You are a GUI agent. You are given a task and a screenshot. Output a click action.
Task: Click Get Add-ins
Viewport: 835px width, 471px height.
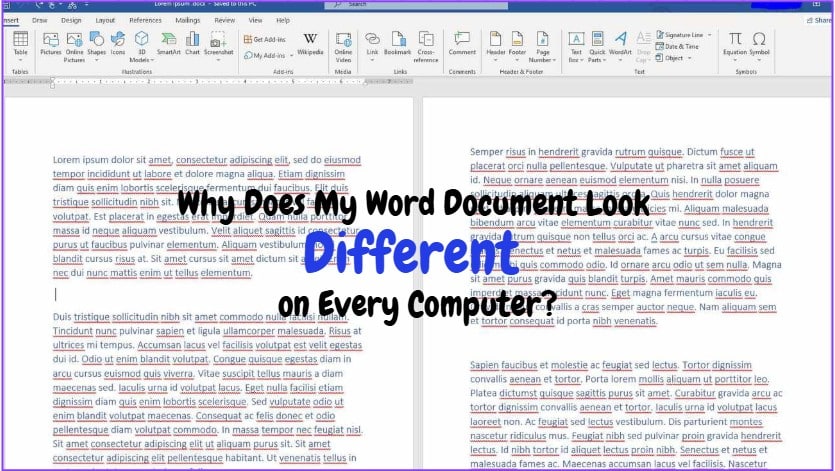point(265,39)
